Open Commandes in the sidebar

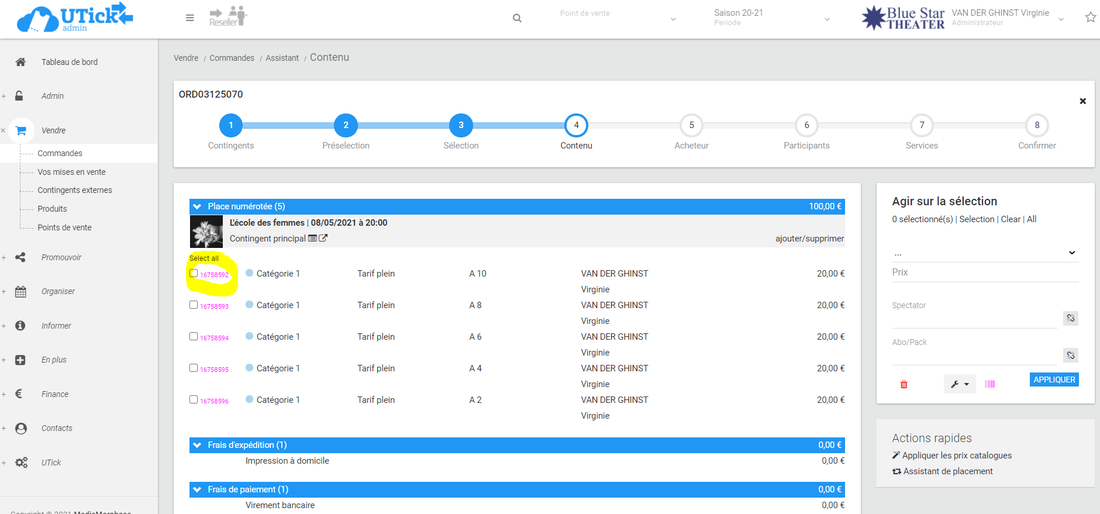[x=60, y=153]
